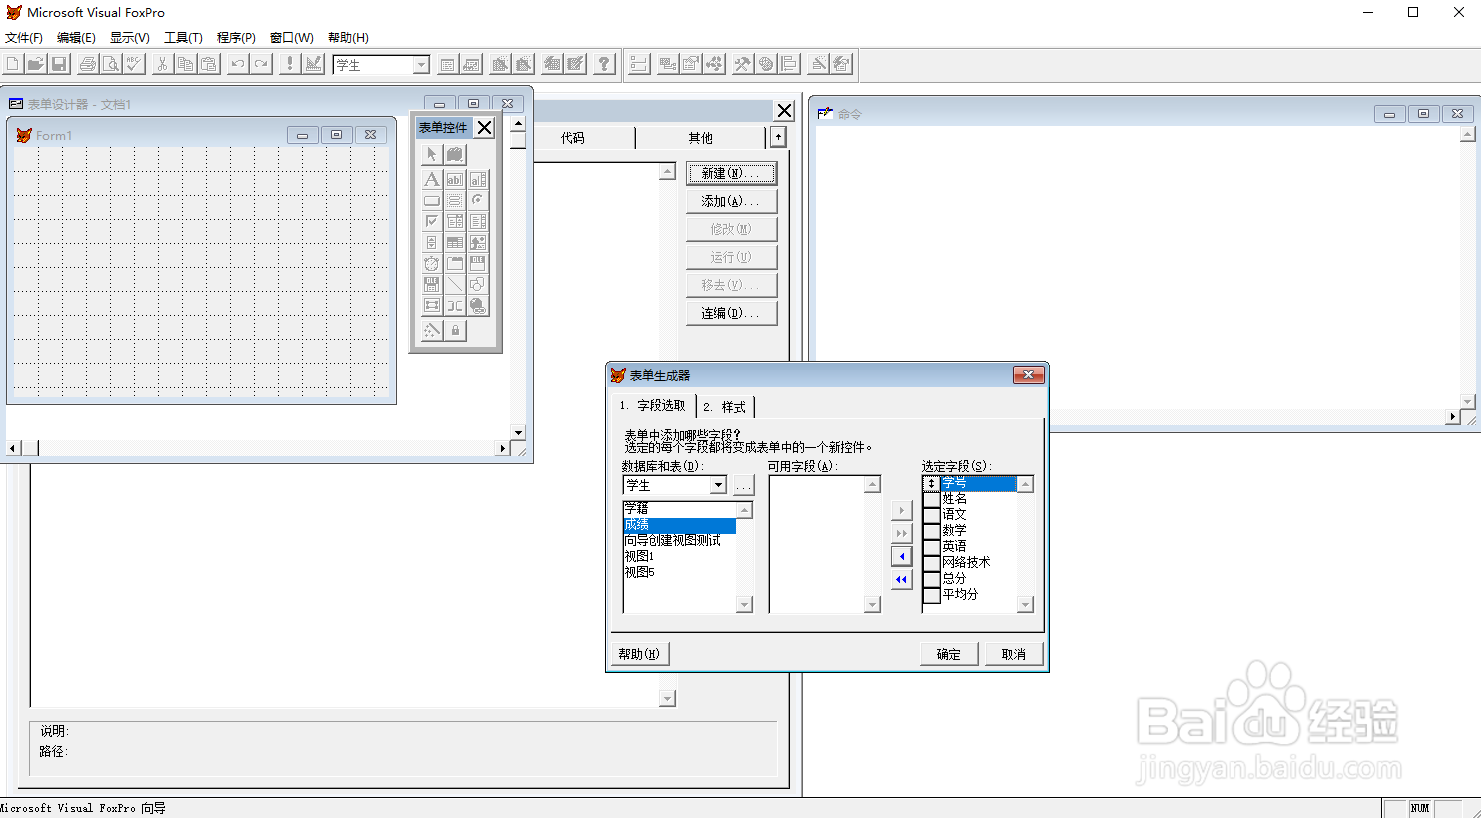
Task: Select the Grid control tool
Action: [x=454, y=242]
